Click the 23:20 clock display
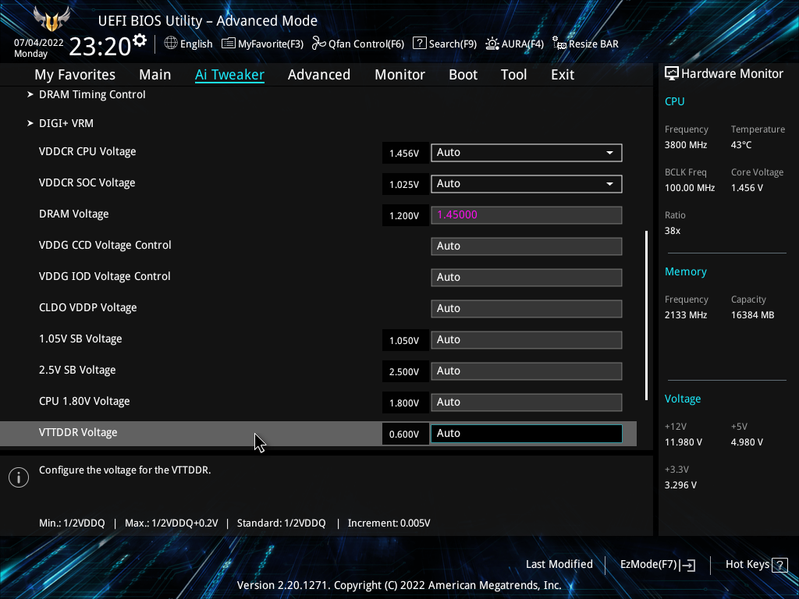The image size is (799, 599). (100, 47)
